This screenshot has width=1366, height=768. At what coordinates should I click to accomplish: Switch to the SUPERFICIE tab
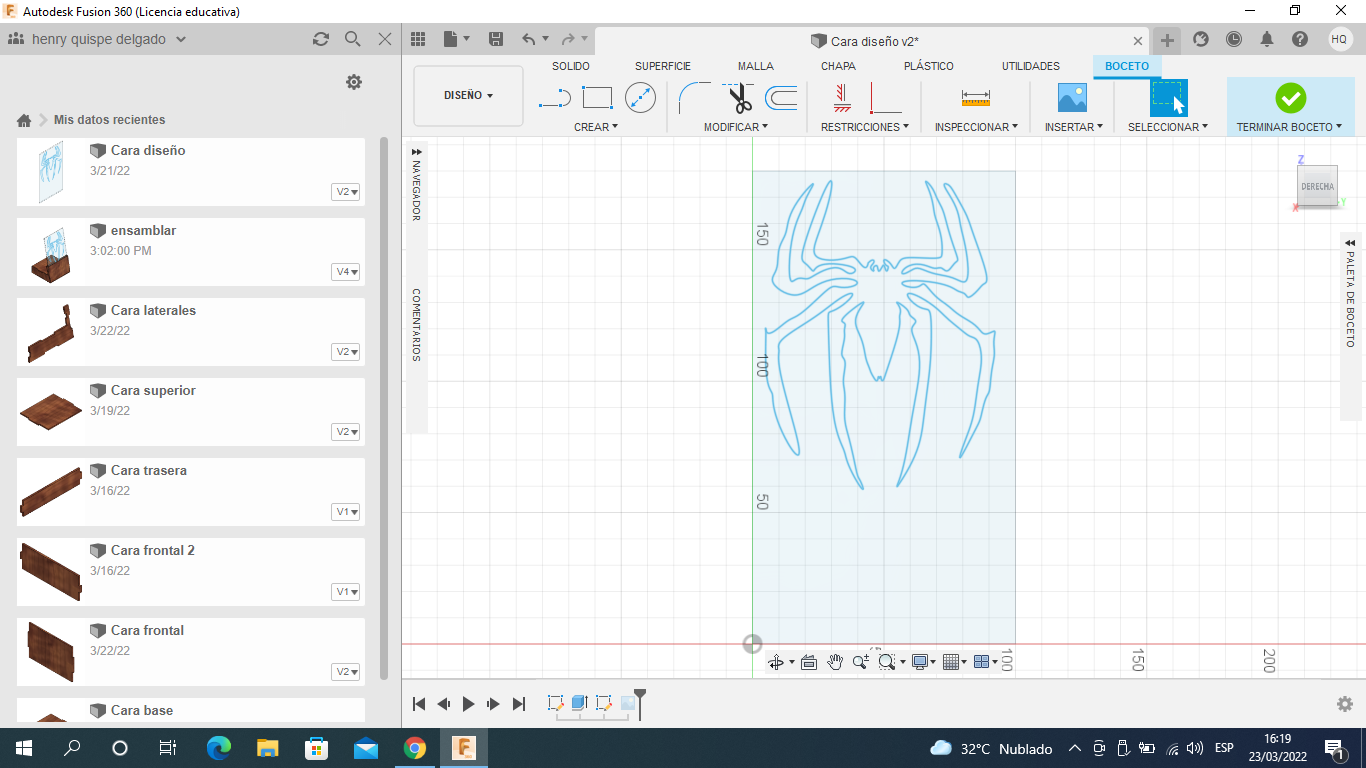pyautogui.click(x=663, y=66)
